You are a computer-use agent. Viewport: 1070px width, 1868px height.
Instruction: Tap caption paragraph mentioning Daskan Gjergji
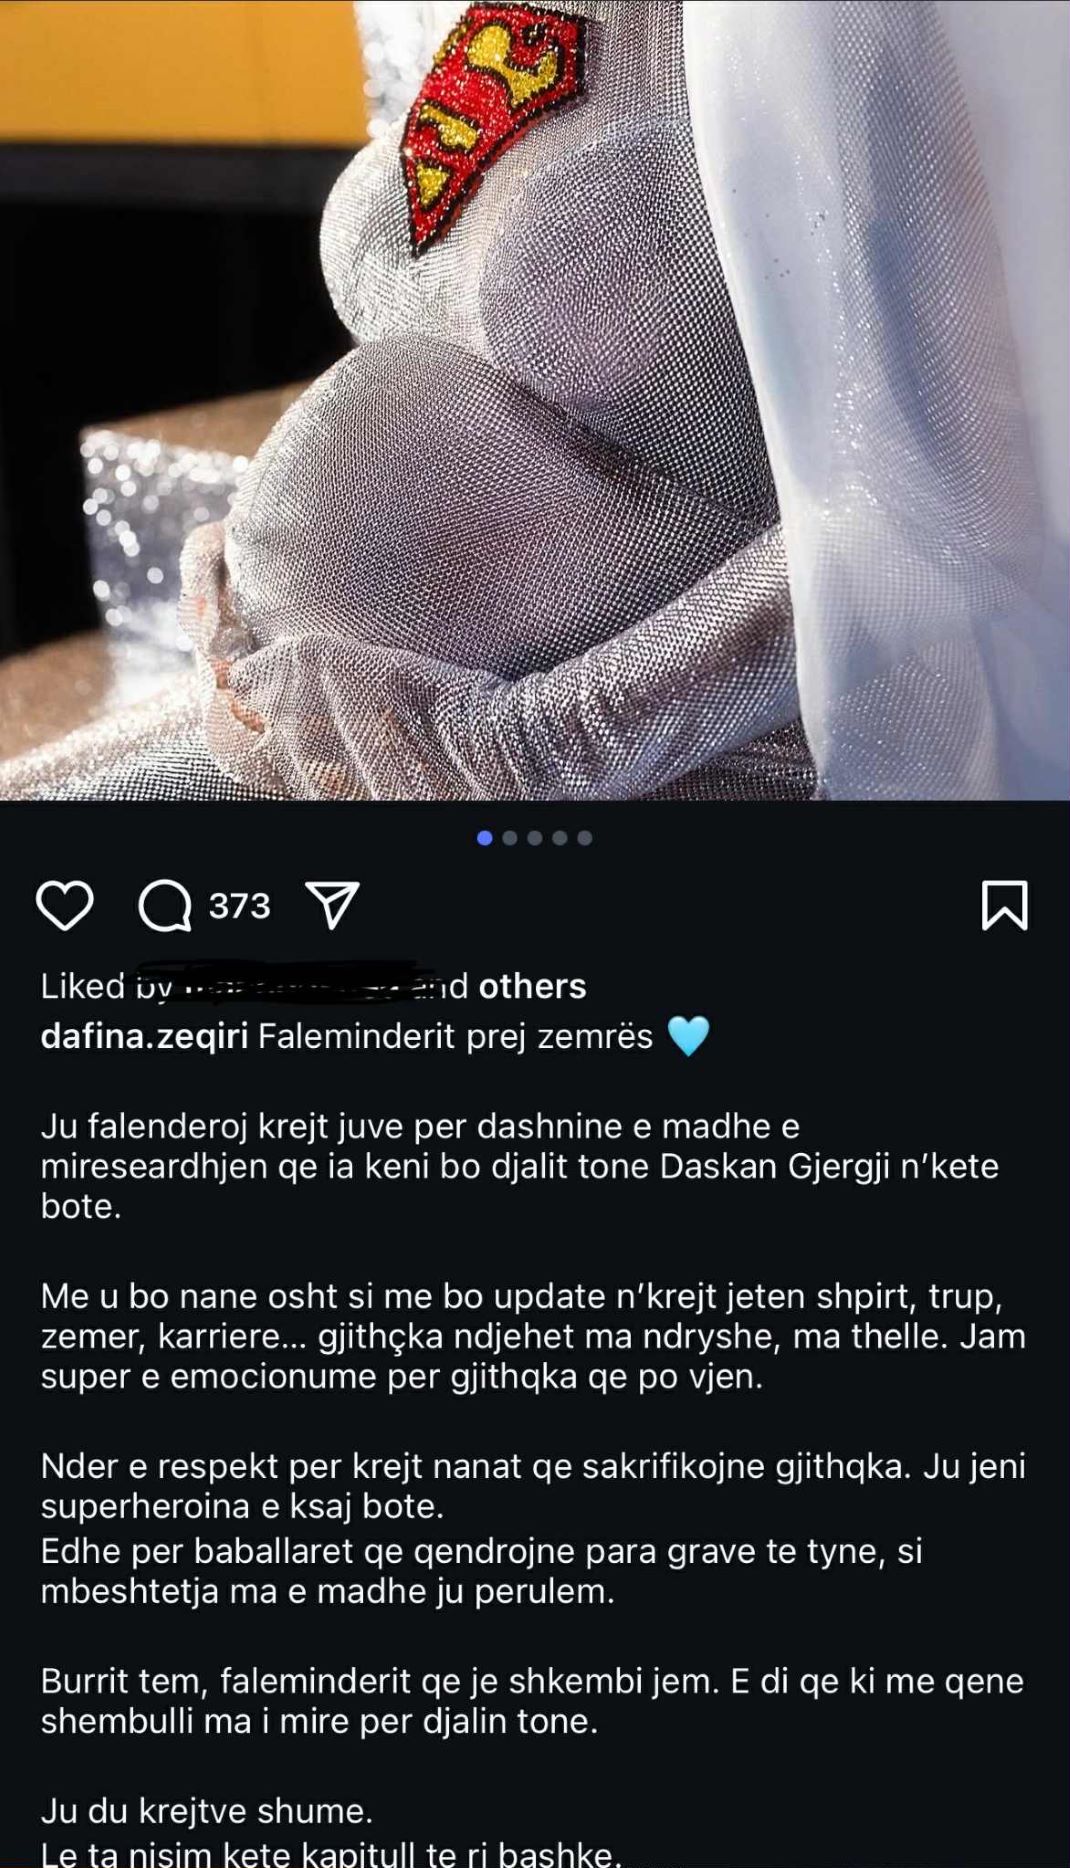click(x=520, y=1166)
